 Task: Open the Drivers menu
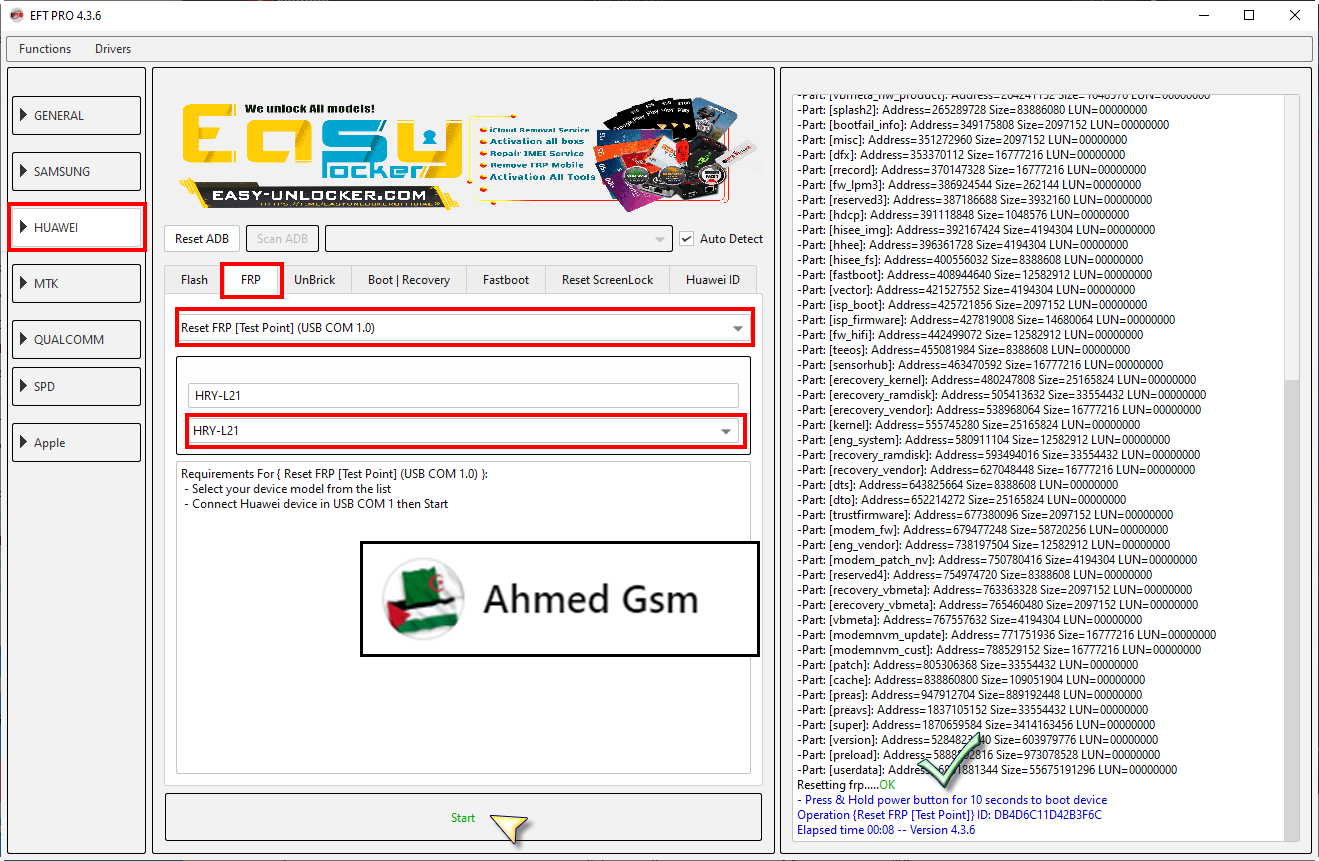pyautogui.click(x=113, y=48)
